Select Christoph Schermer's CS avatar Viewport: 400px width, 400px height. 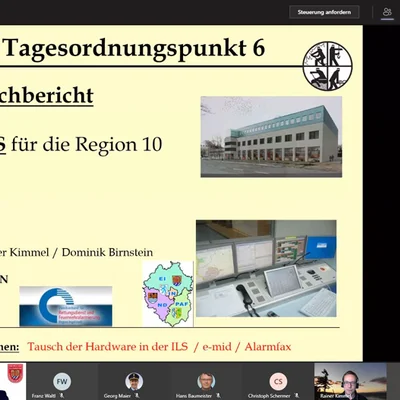click(278, 382)
